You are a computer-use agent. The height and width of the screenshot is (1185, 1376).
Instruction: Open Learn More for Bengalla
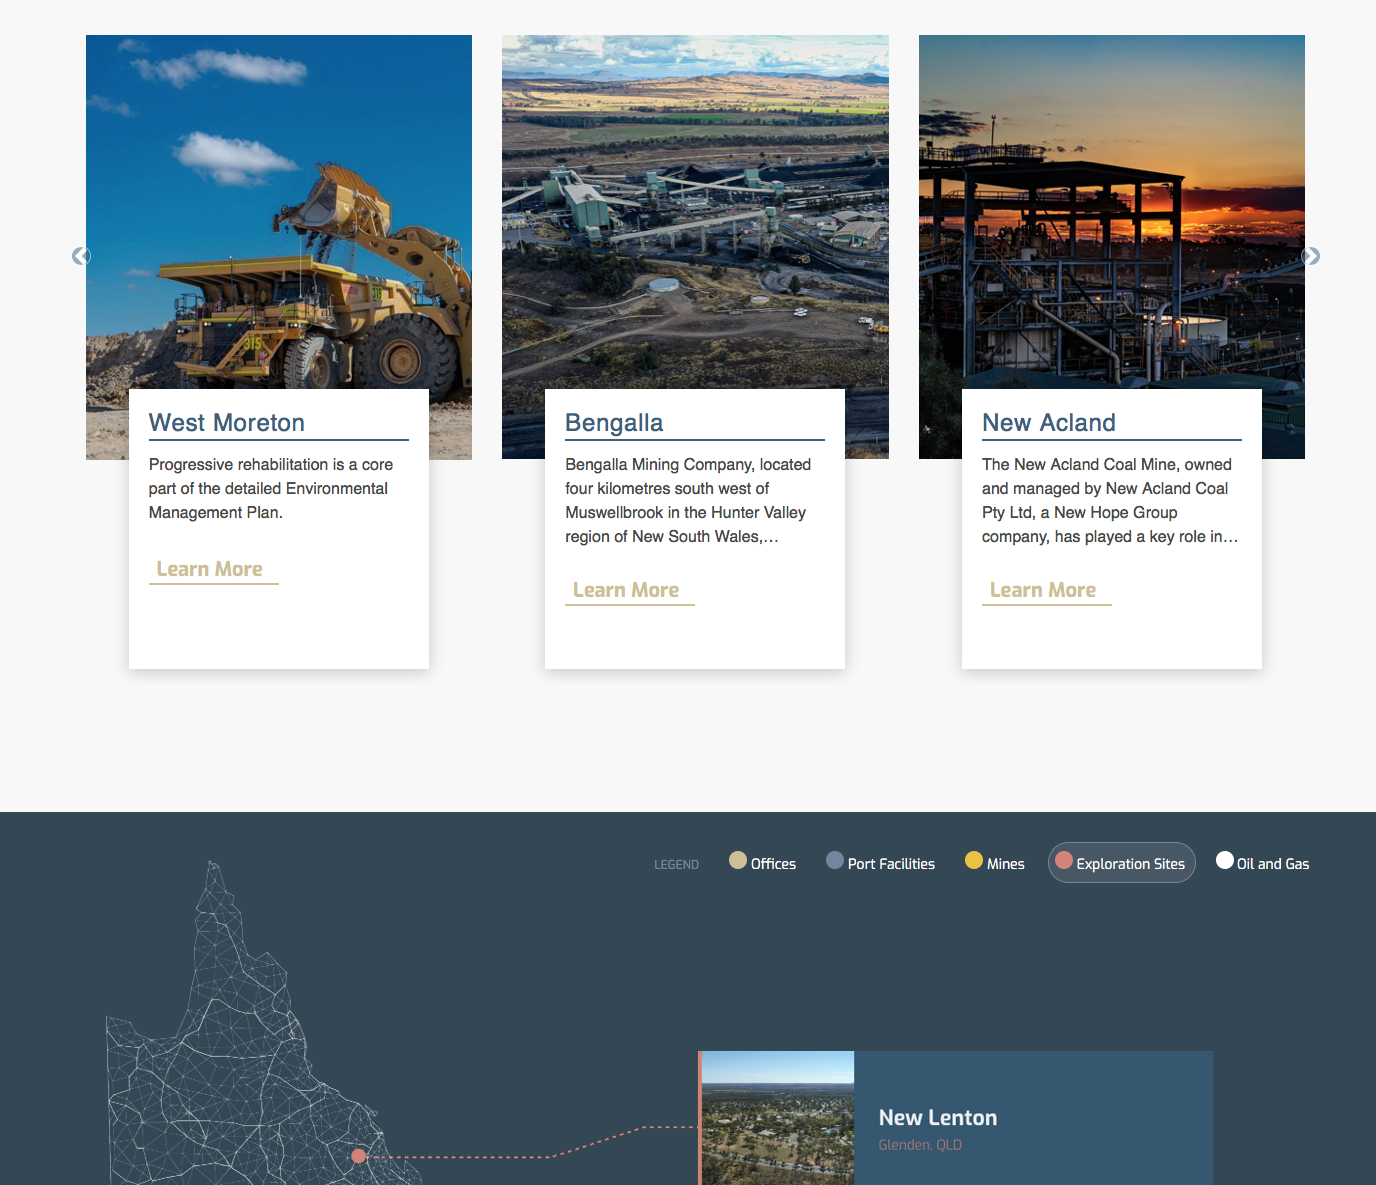(x=626, y=590)
